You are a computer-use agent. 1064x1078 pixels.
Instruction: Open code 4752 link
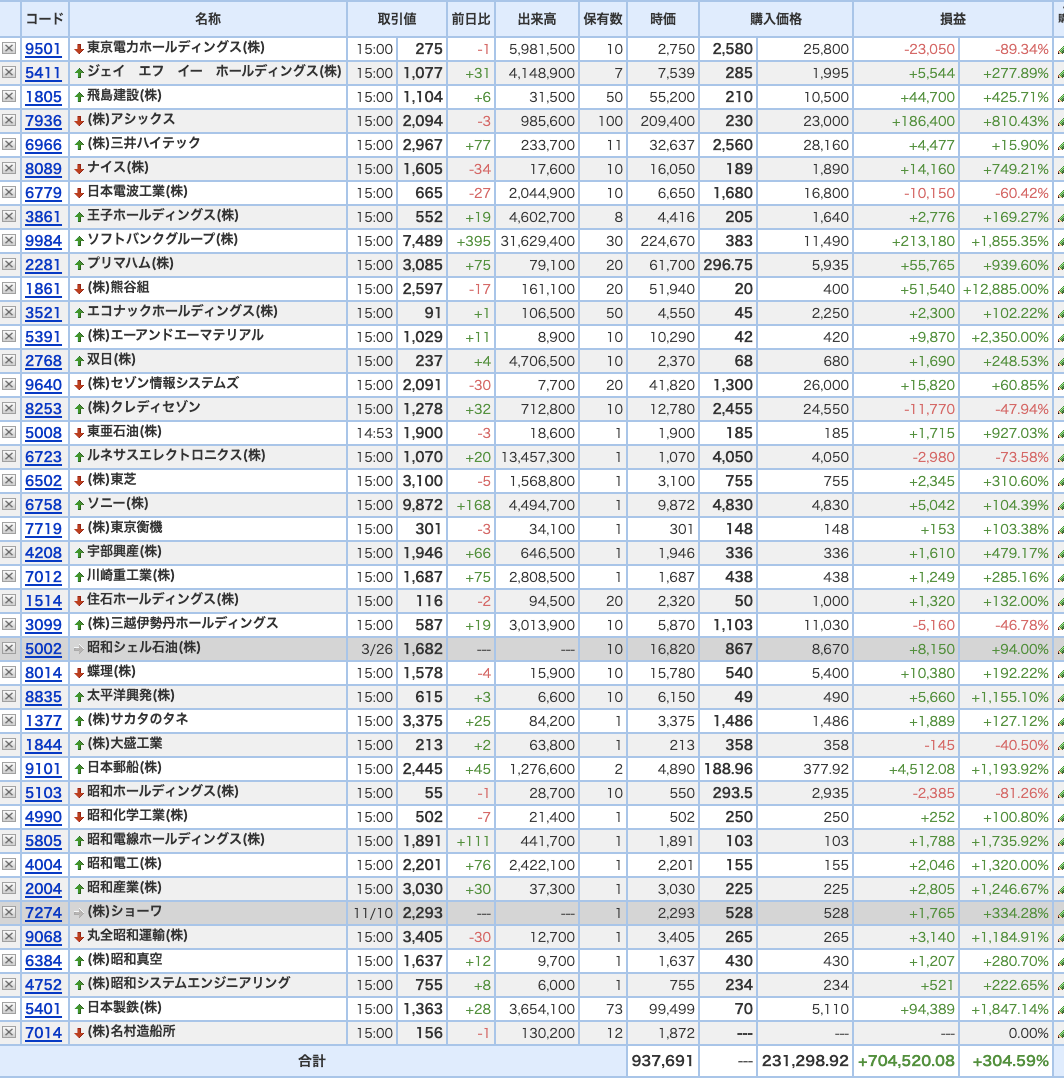[x=43, y=985]
